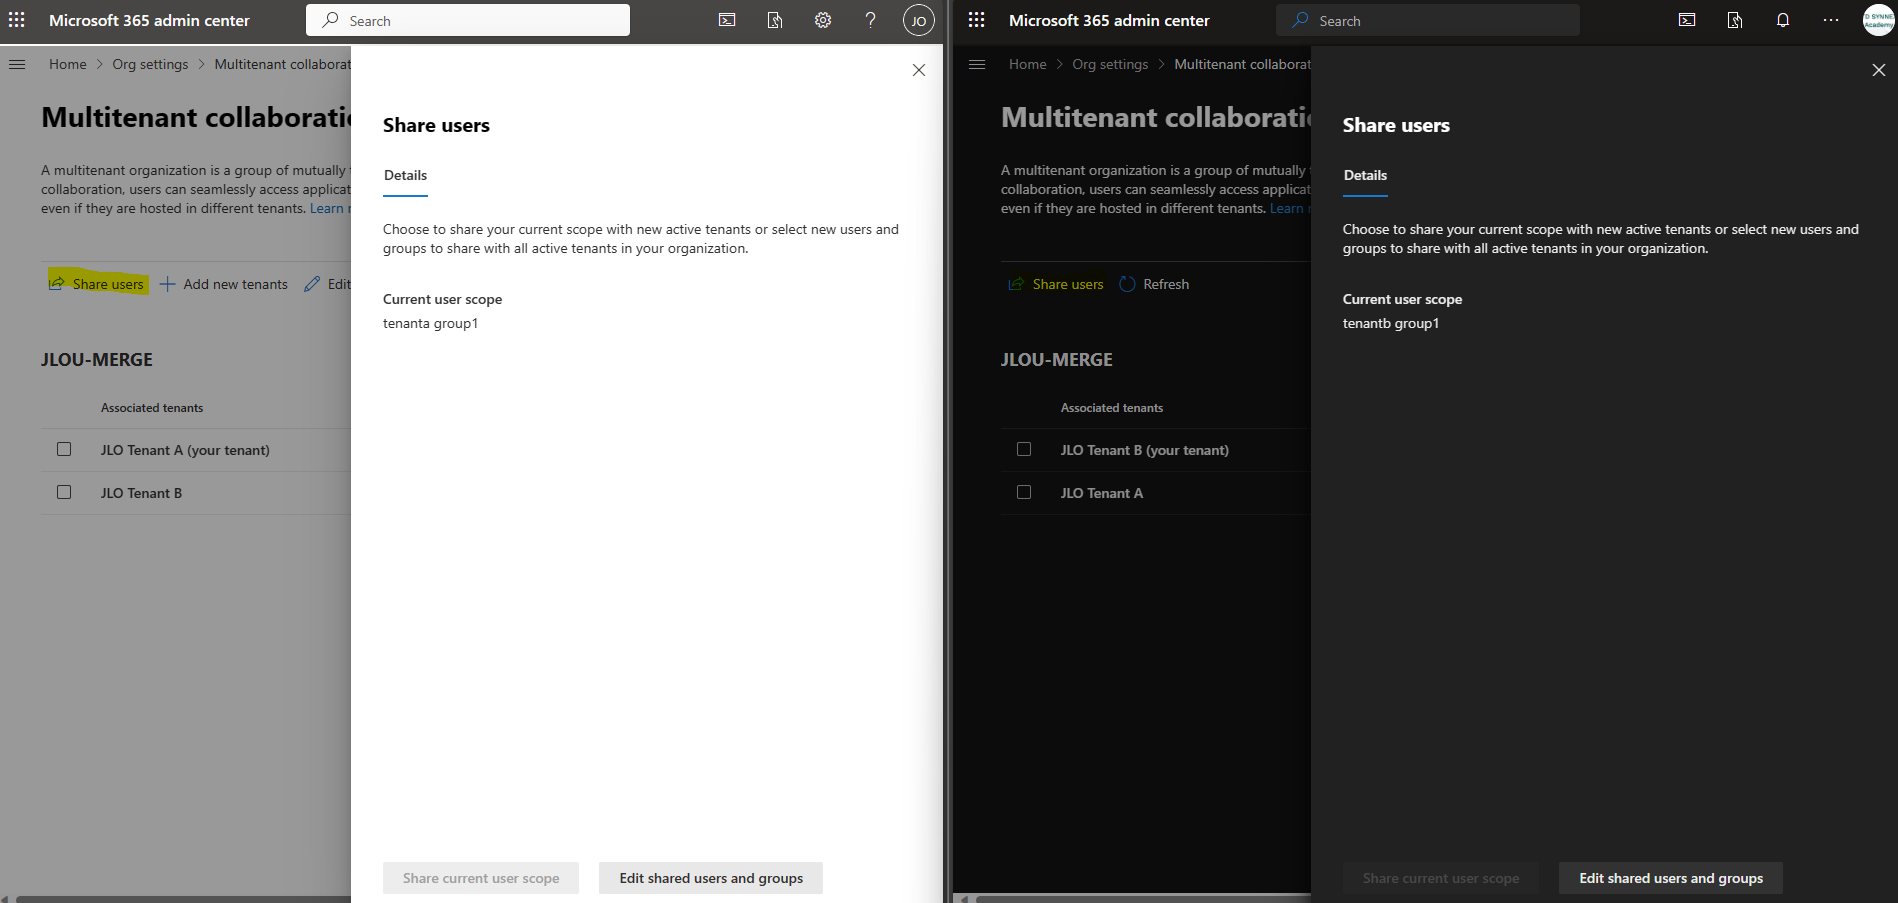The height and width of the screenshot is (903, 1898).
Task: Open Cloud Shell icon in right dark window header
Action: [1687, 20]
